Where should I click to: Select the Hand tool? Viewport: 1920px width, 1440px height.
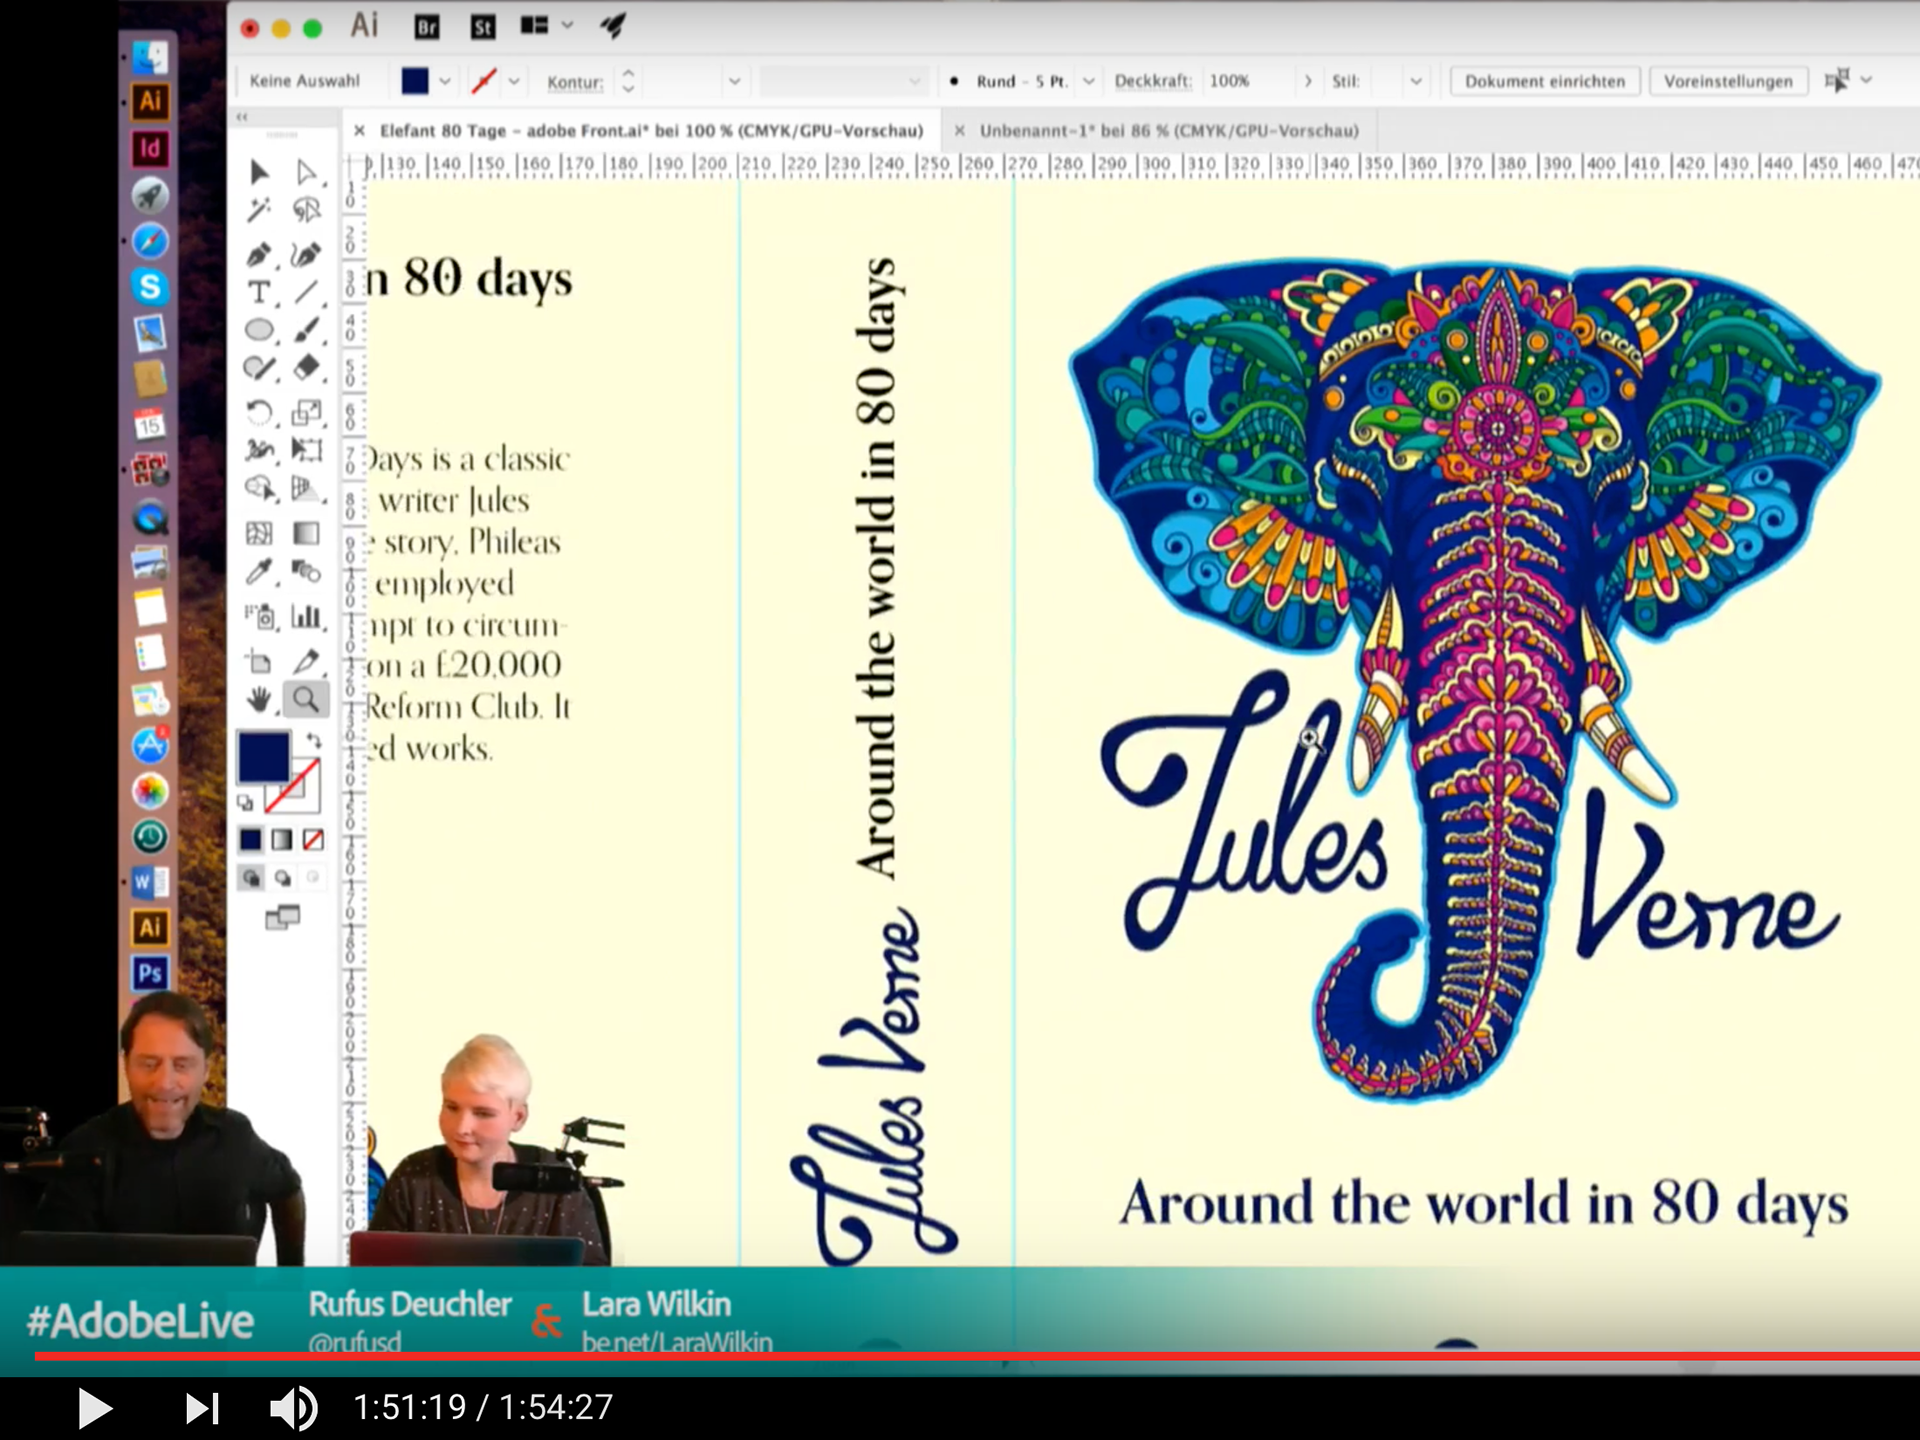[259, 700]
